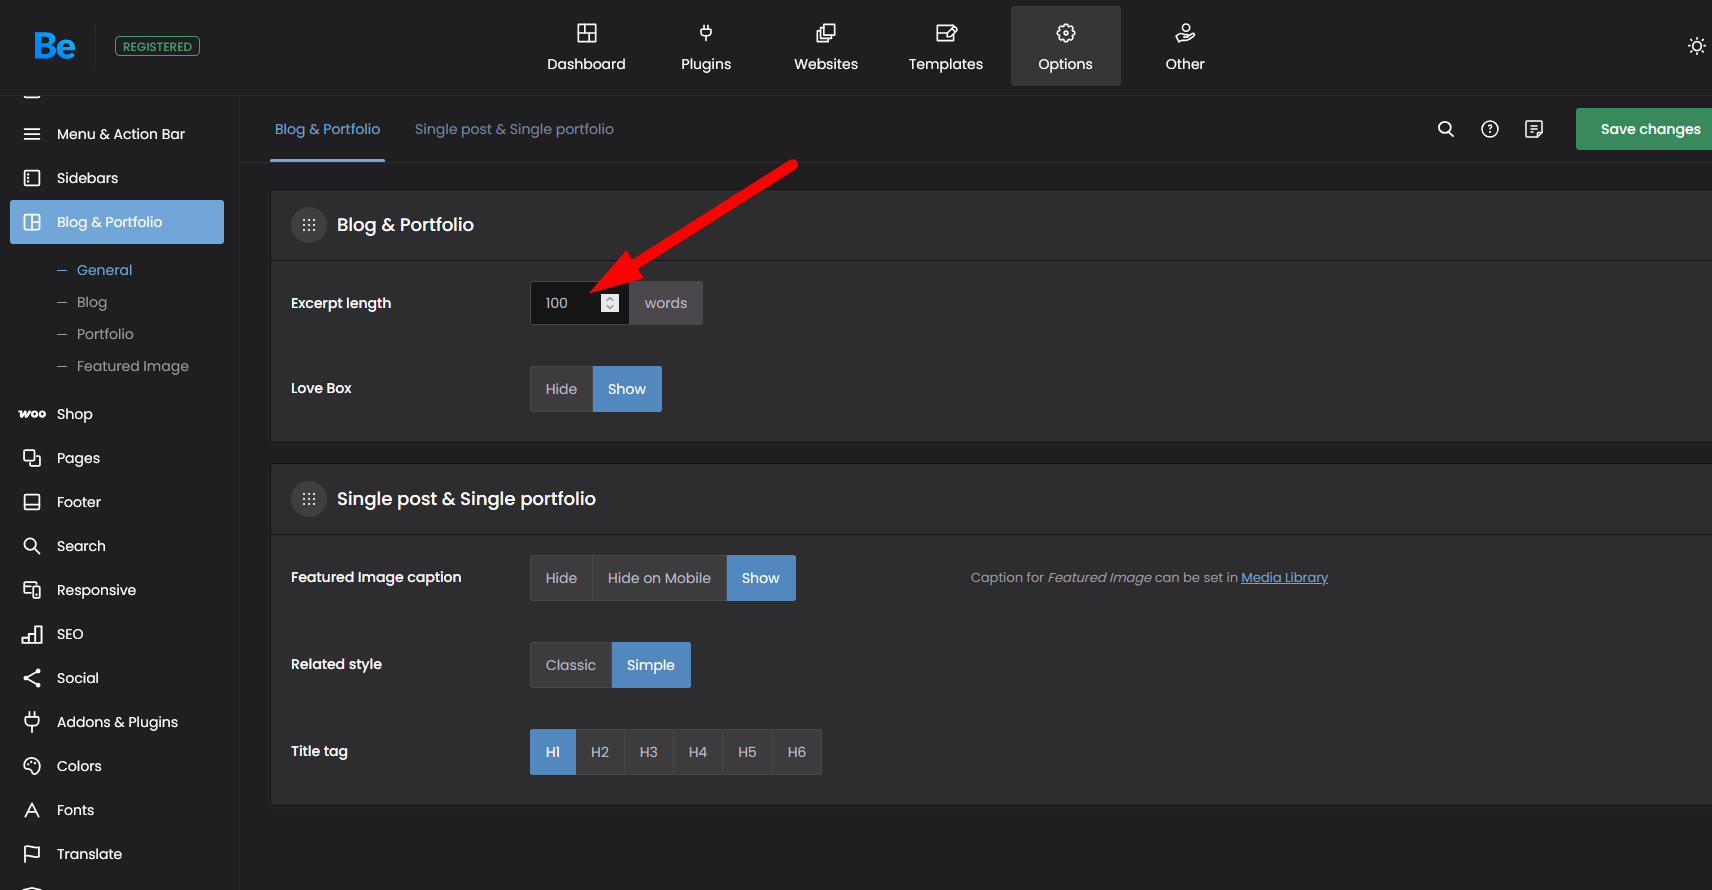Set Featured Image caption to Show

click(x=761, y=578)
